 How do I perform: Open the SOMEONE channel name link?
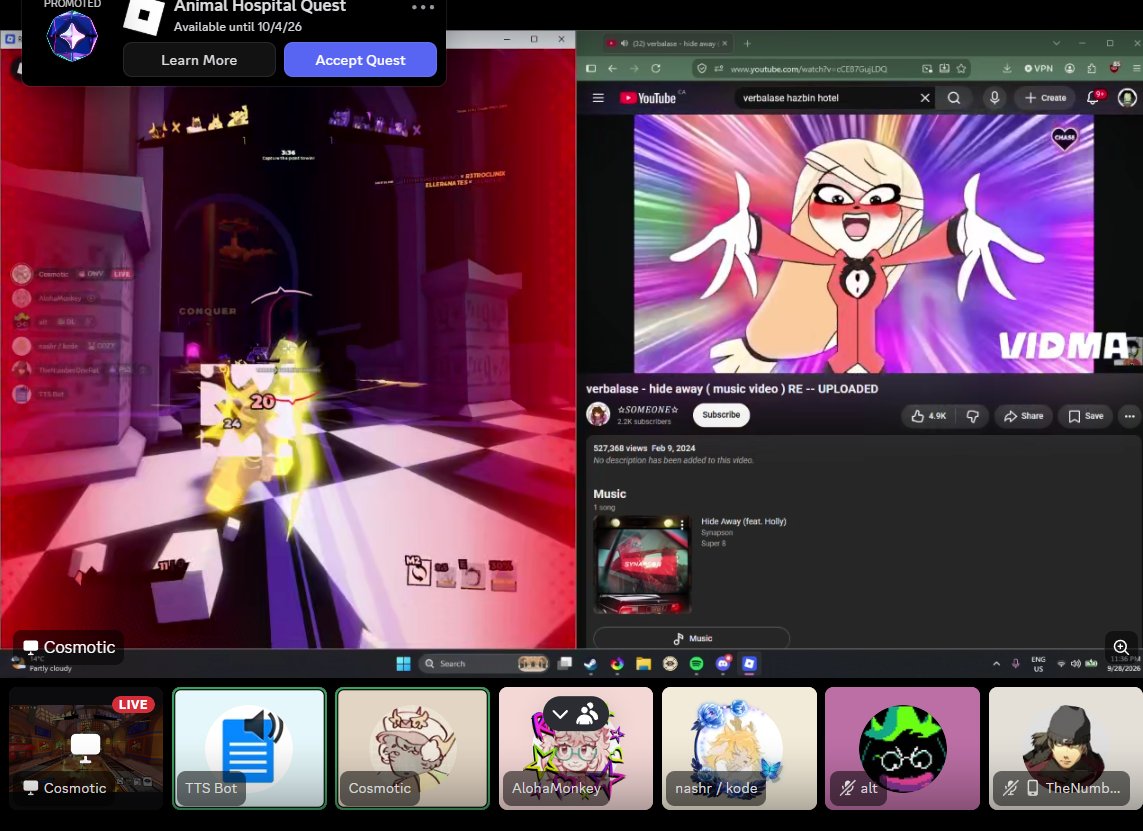tap(648, 410)
